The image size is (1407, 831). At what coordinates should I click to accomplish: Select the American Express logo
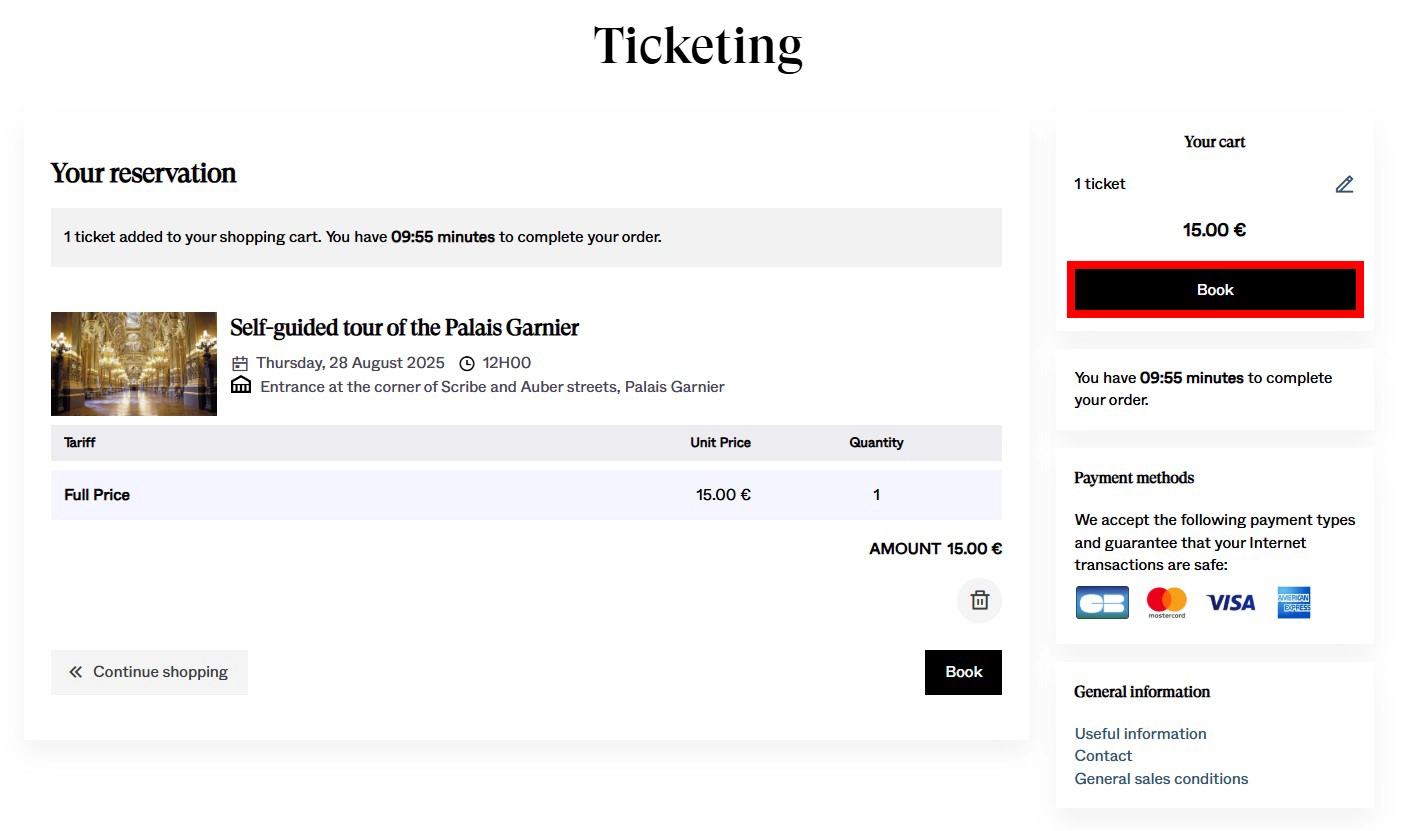[x=1294, y=603]
